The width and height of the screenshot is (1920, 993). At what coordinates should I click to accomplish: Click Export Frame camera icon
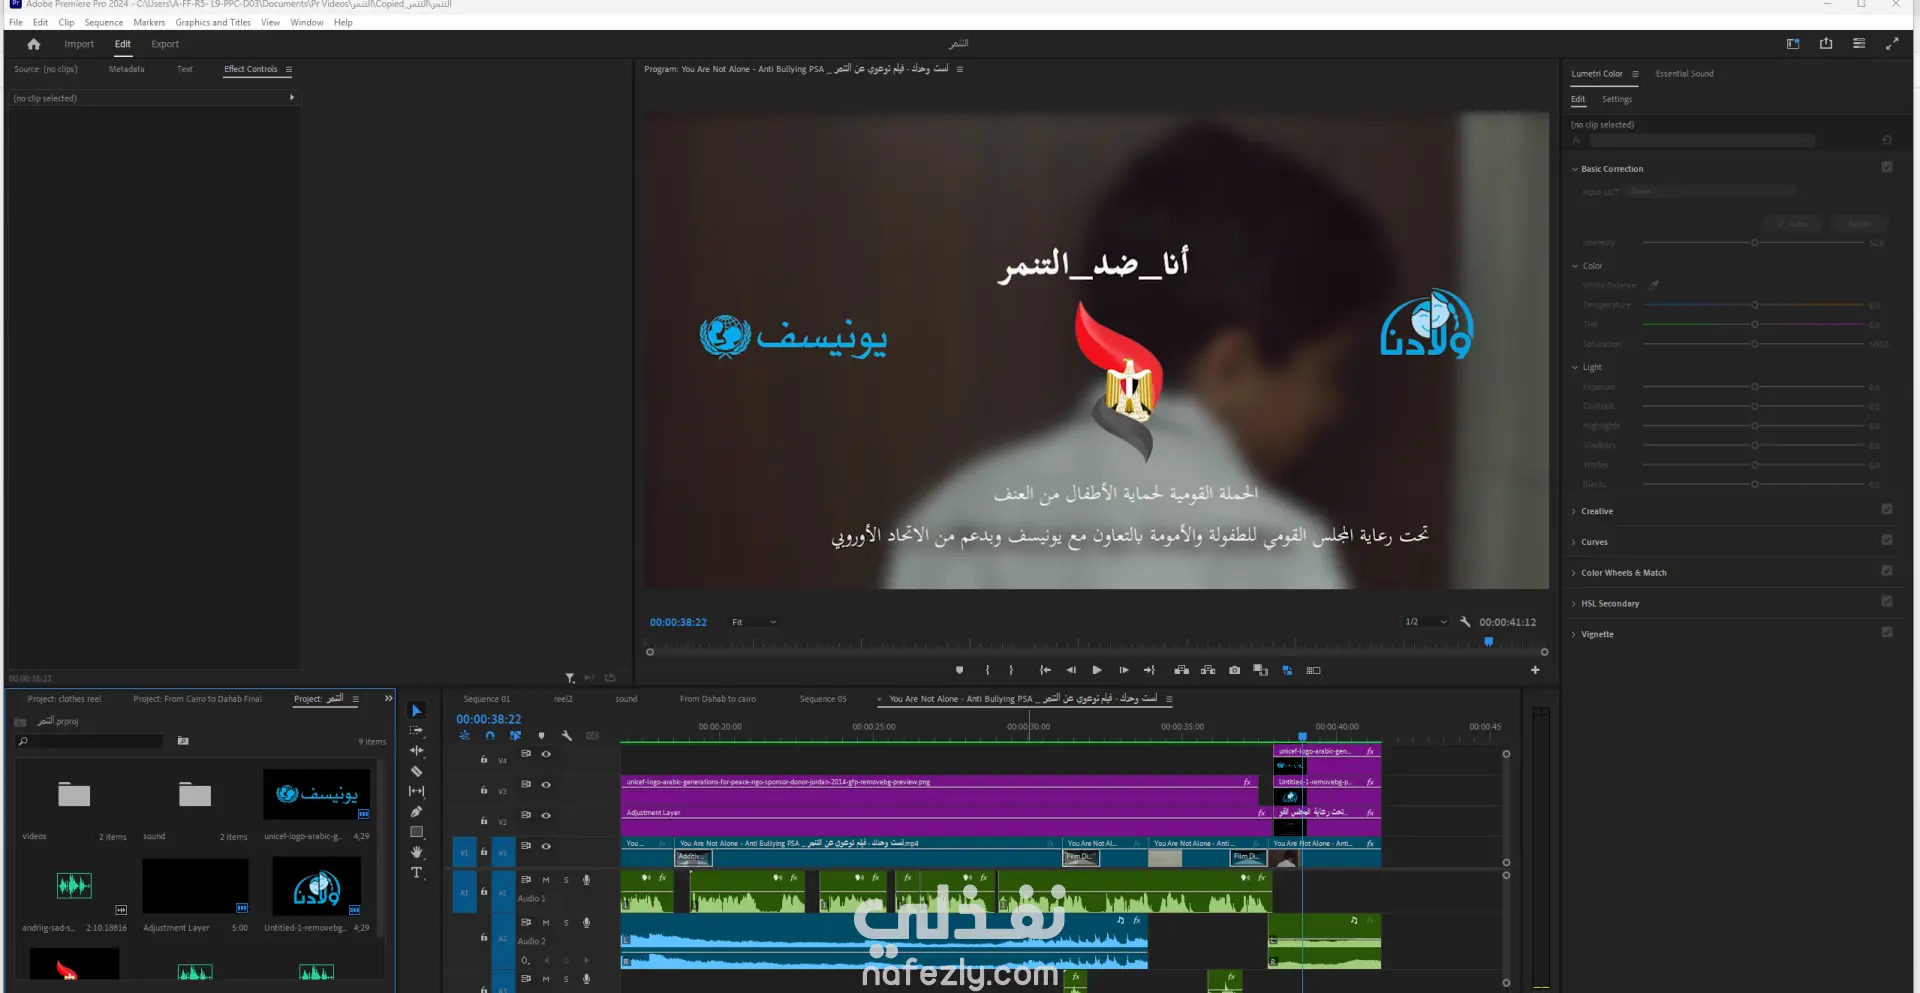click(x=1235, y=670)
